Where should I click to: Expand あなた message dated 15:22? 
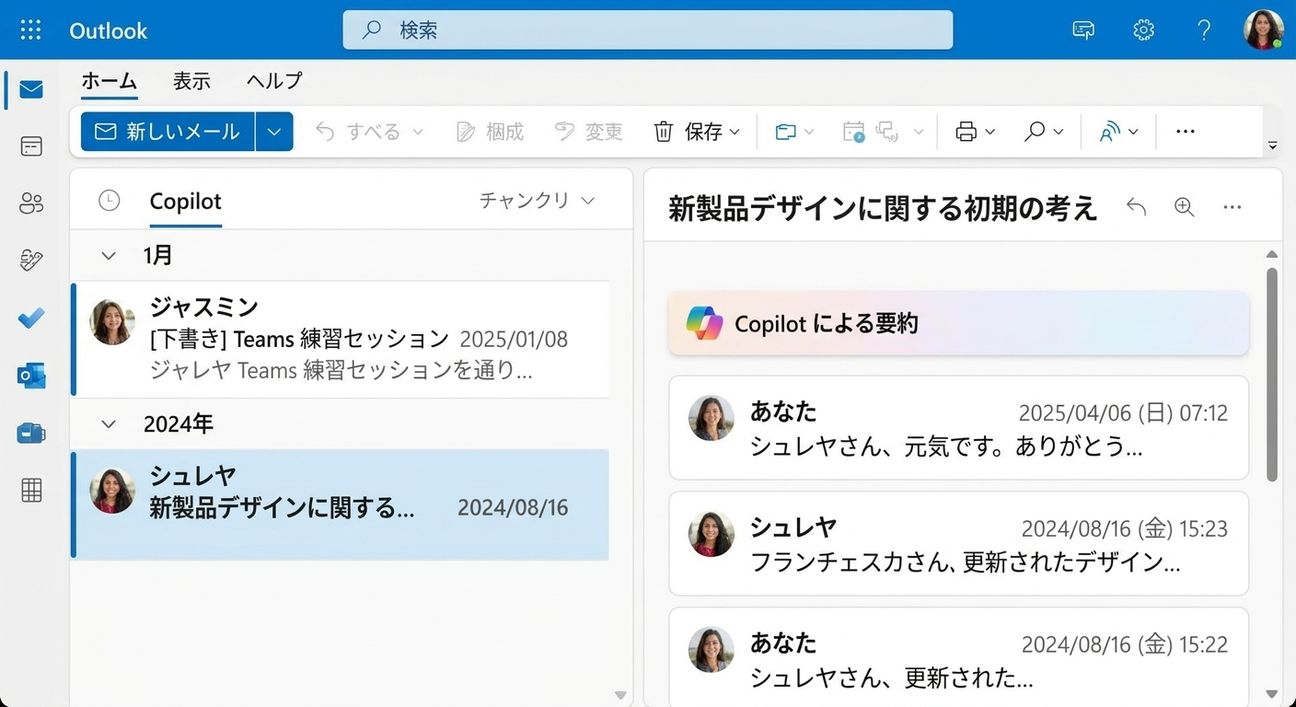pos(958,657)
